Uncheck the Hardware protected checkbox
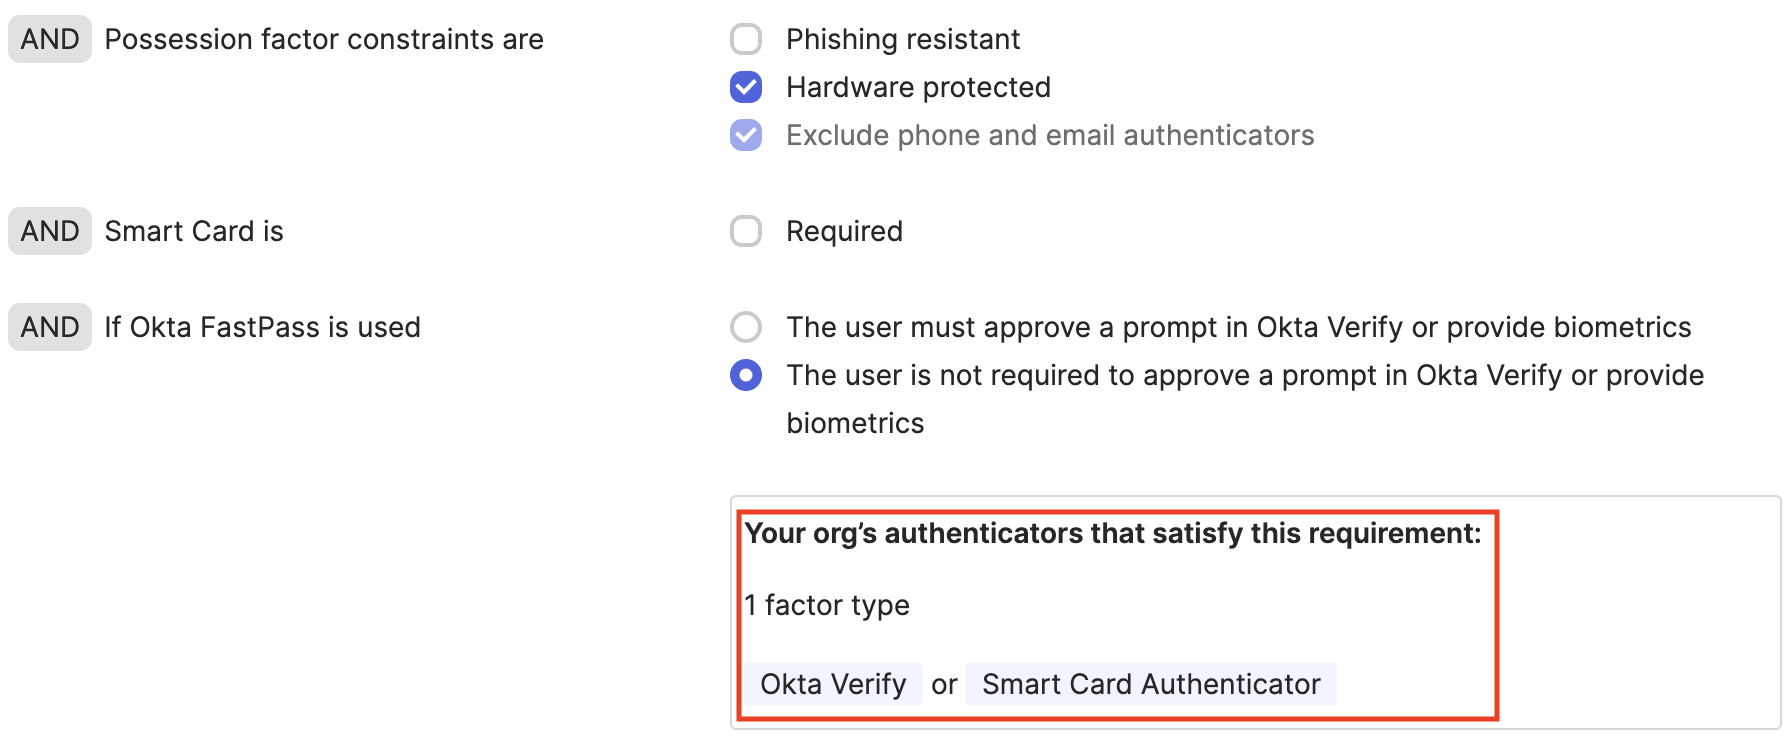Image resolution: width=1784 pixels, height=736 pixels. pyautogui.click(x=746, y=87)
